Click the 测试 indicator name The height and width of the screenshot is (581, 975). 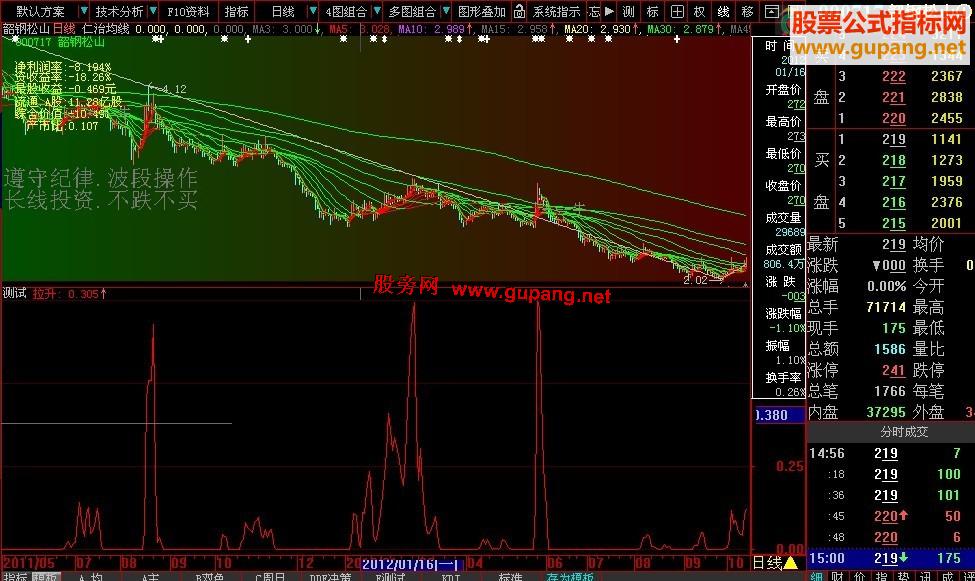click(14, 293)
